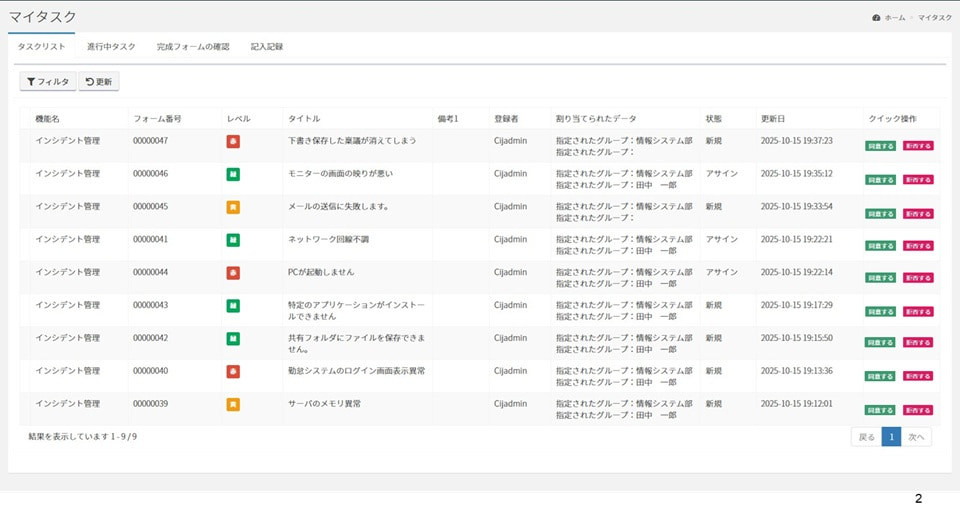The height and width of the screenshot is (513, 960).
Task: Go to the 次へ next page
Action: click(916, 437)
